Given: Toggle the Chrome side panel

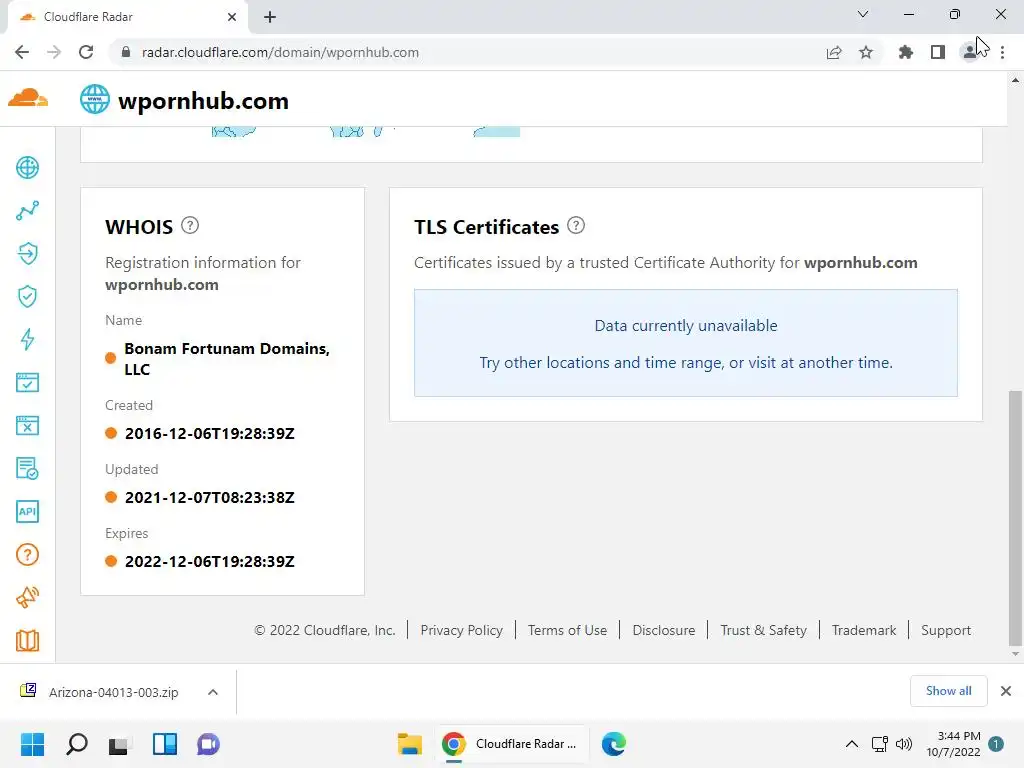Looking at the screenshot, I should (938, 52).
